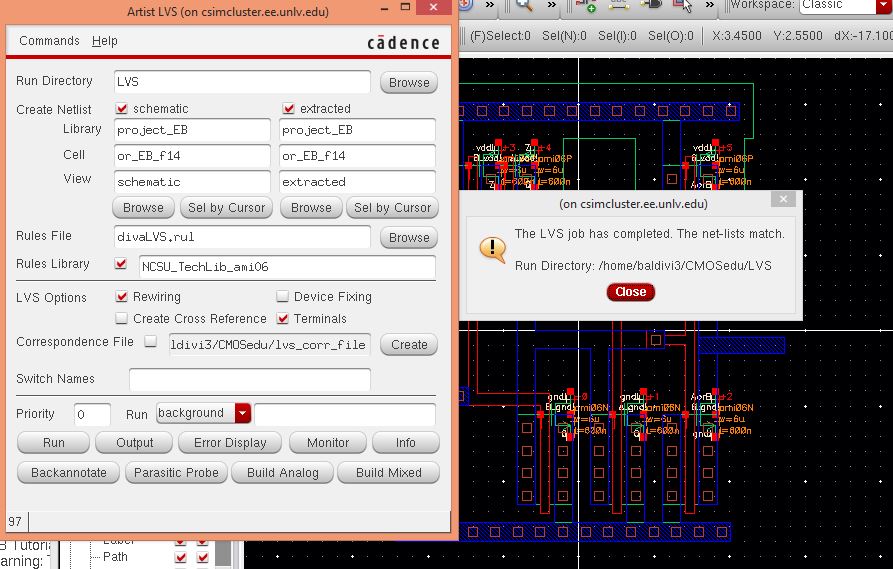Toggle the extracted Create Netlist checkbox
This screenshot has width=893, height=569.
pyautogui.click(x=289, y=108)
